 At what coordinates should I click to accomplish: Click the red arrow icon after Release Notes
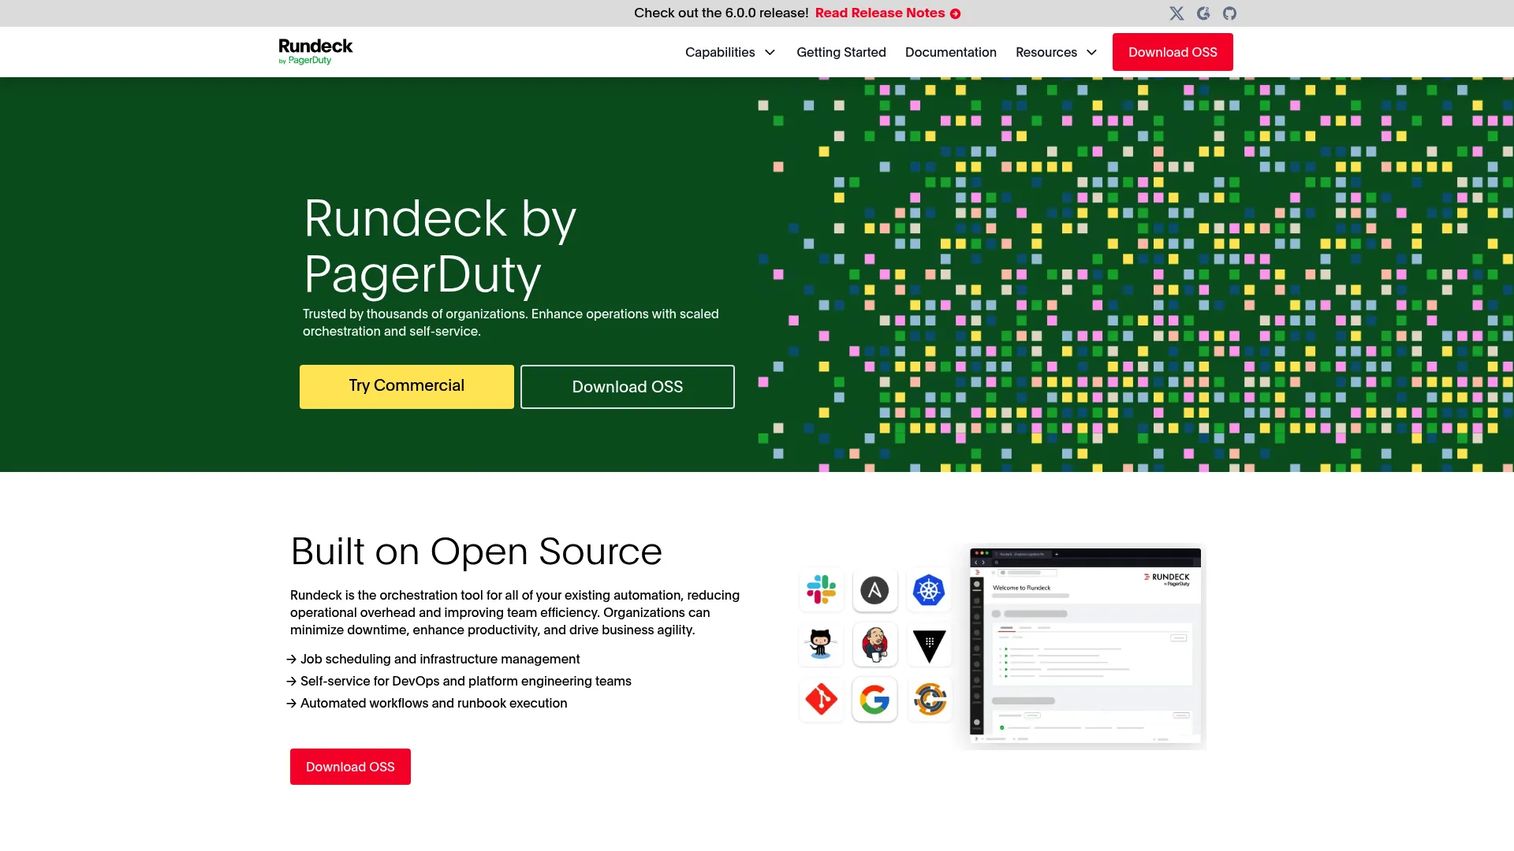pyautogui.click(x=955, y=14)
